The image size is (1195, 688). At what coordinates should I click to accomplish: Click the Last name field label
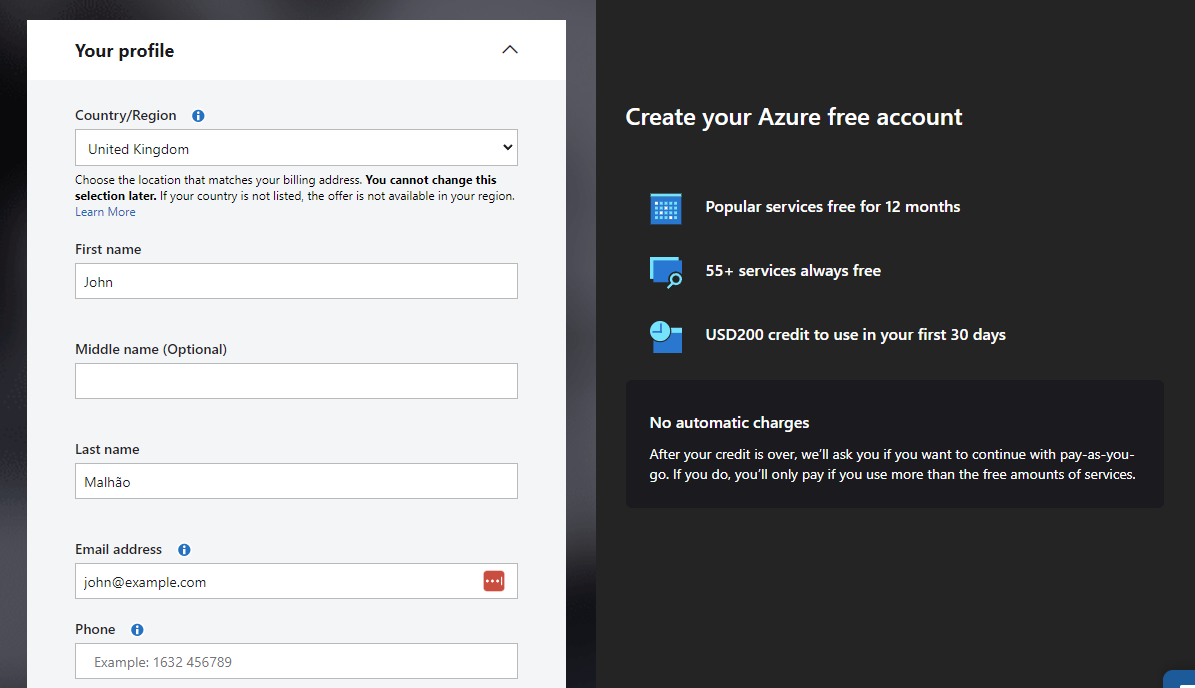(107, 450)
